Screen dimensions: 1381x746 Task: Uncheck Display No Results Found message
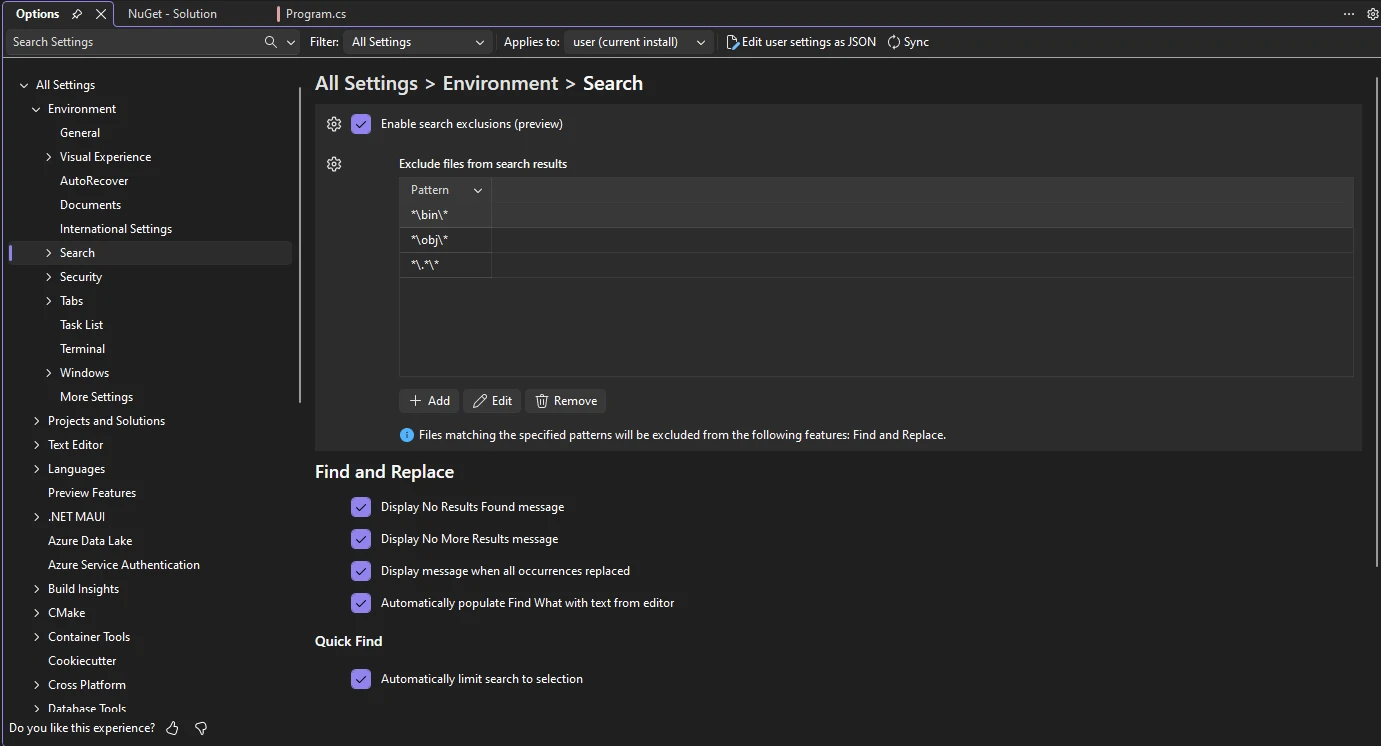361,507
